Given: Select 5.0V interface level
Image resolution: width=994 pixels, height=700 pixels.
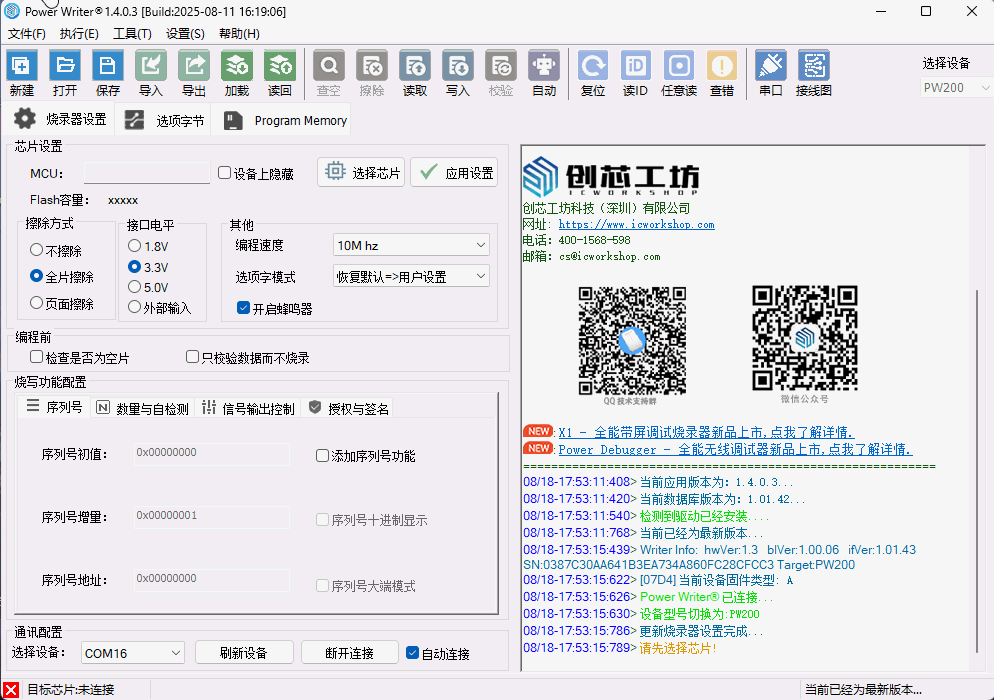Looking at the screenshot, I should [x=134, y=287].
